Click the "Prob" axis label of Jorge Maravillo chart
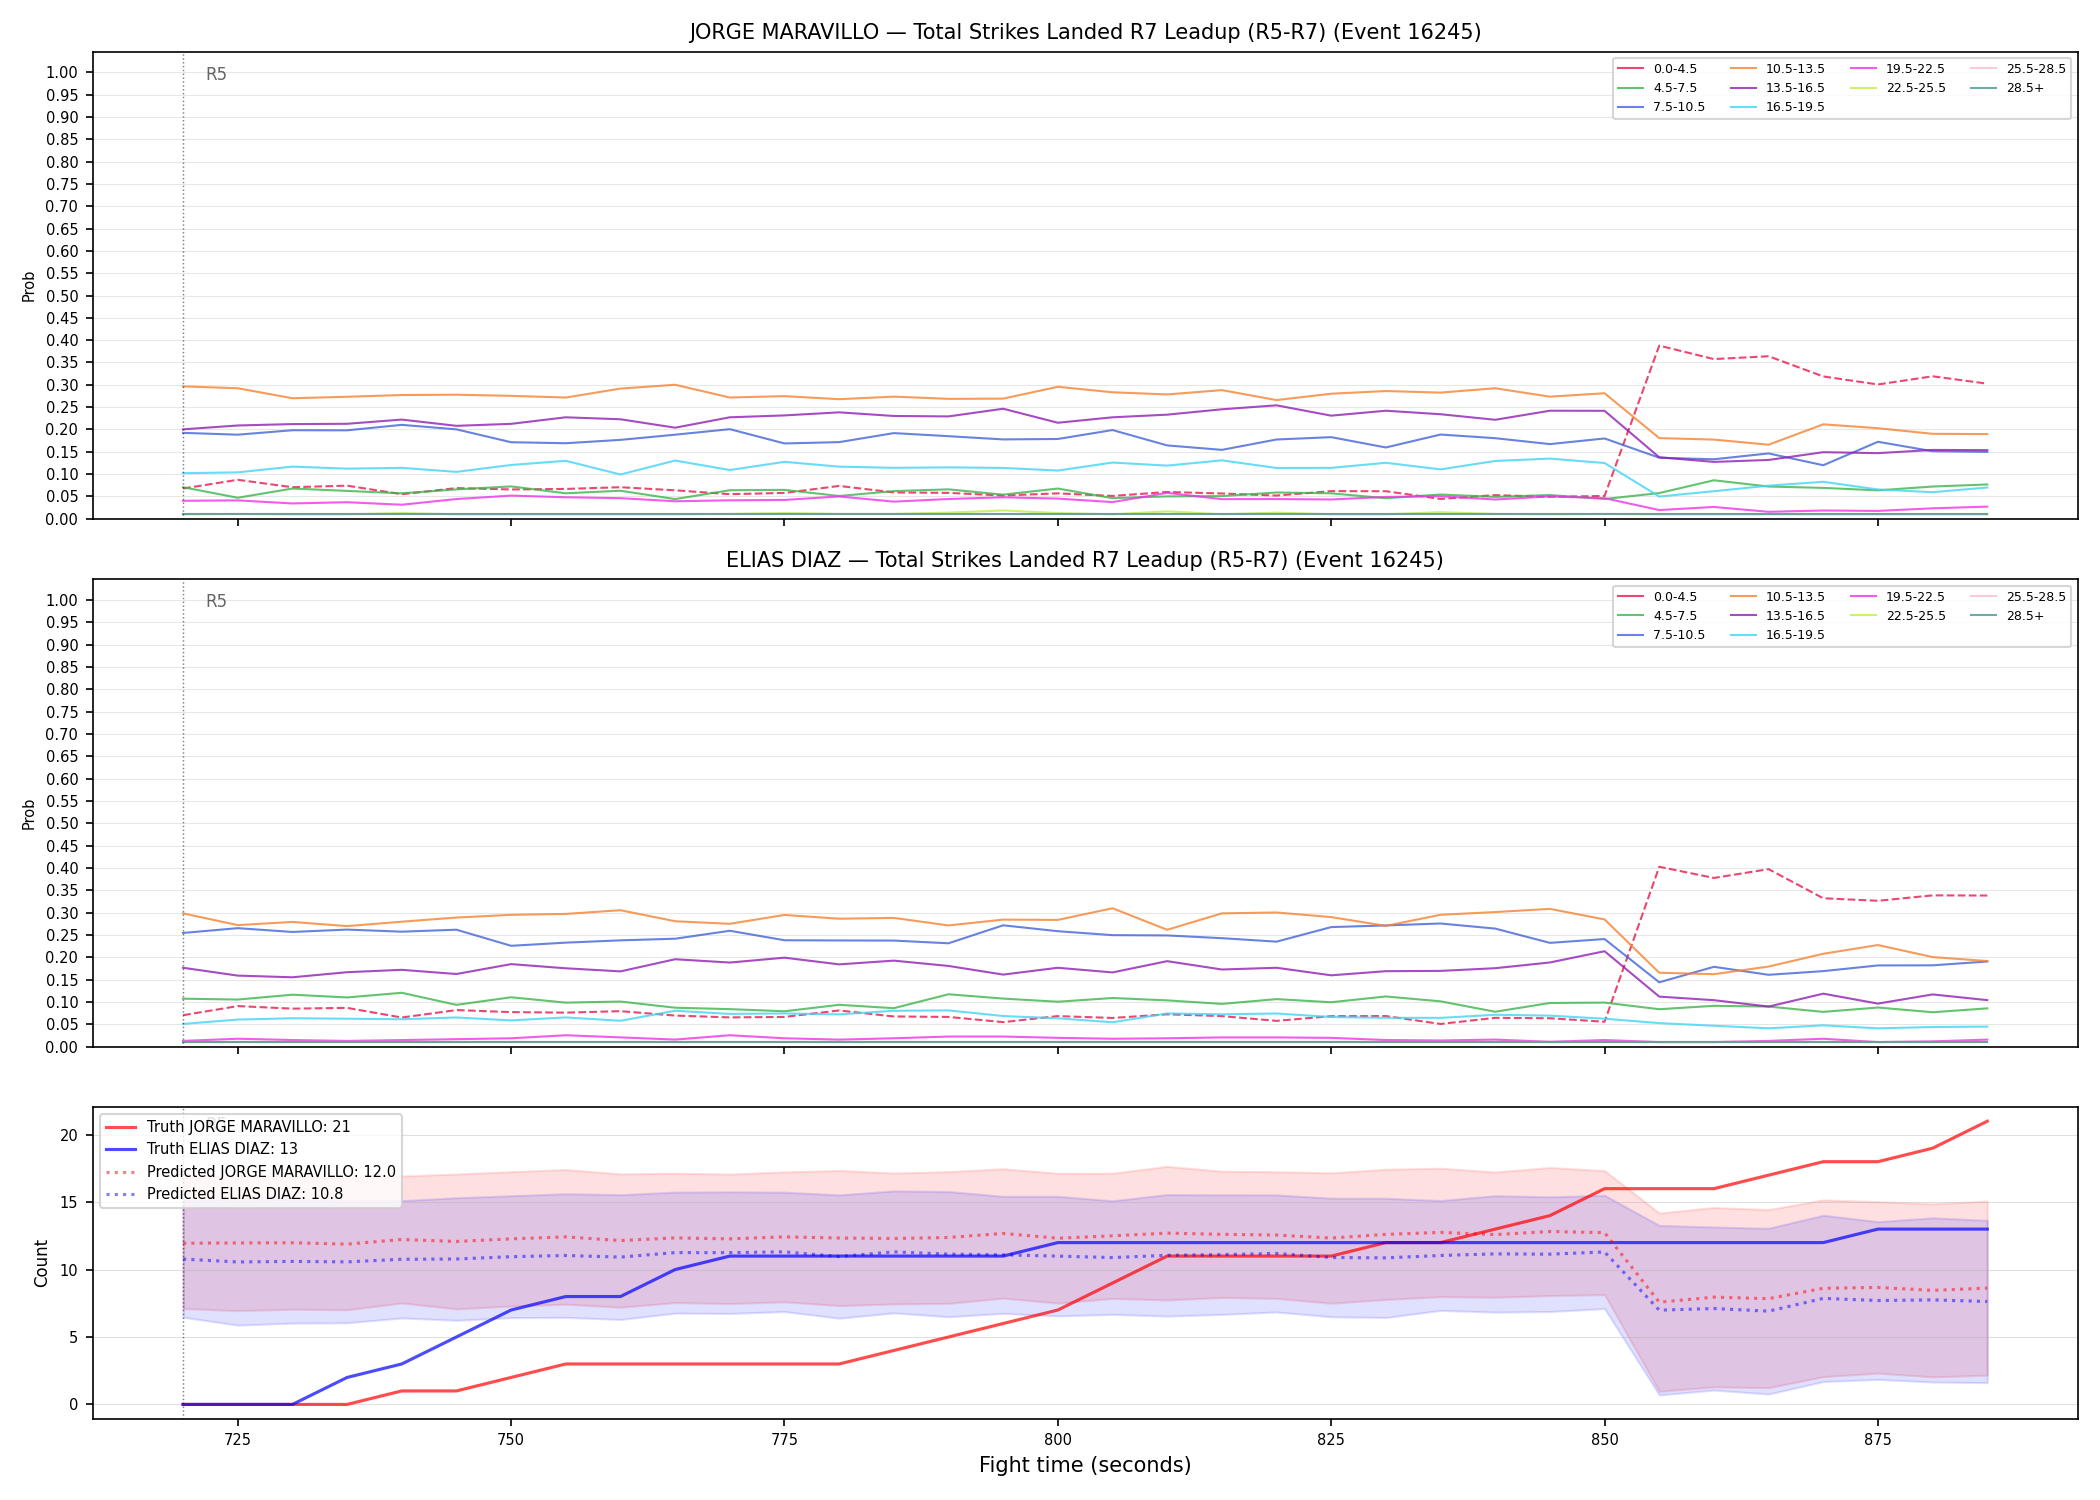The height and width of the screenshot is (1500, 2100). (x=29, y=286)
